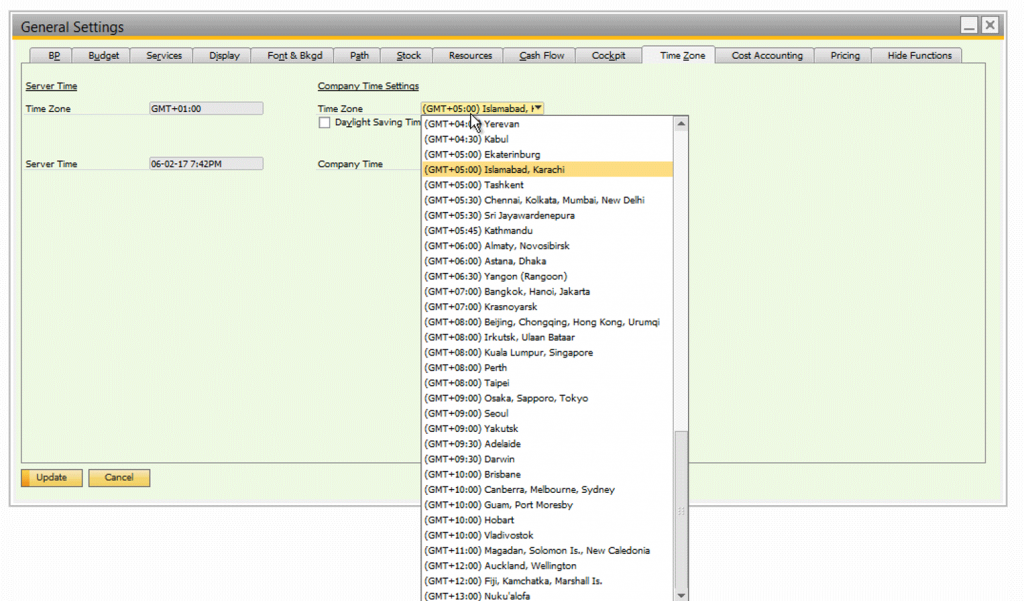Screen dimensions: 1024x601
Task: Switch to the Cash Flow tab
Action: pyautogui.click(x=539, y=55)
